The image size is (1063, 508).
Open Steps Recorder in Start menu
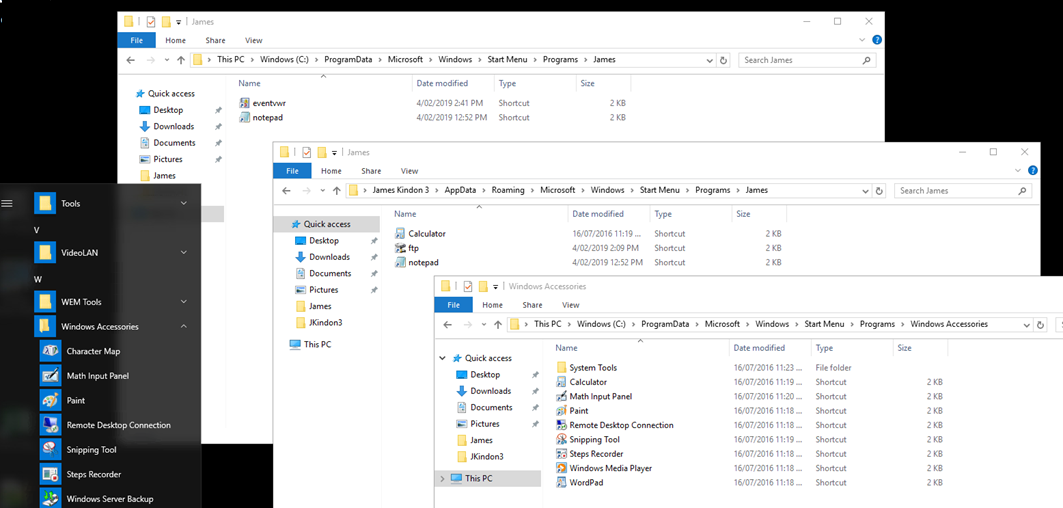94,474
